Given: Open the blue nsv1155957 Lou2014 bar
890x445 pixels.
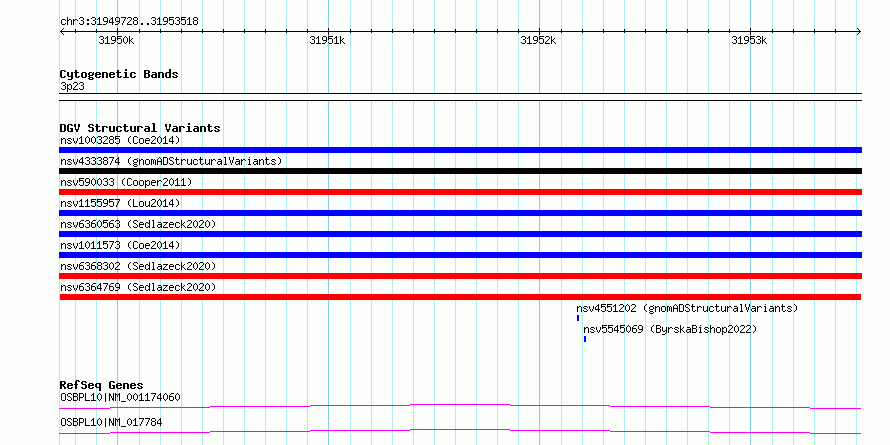Looking at the screenshot, I should [460, 213].
